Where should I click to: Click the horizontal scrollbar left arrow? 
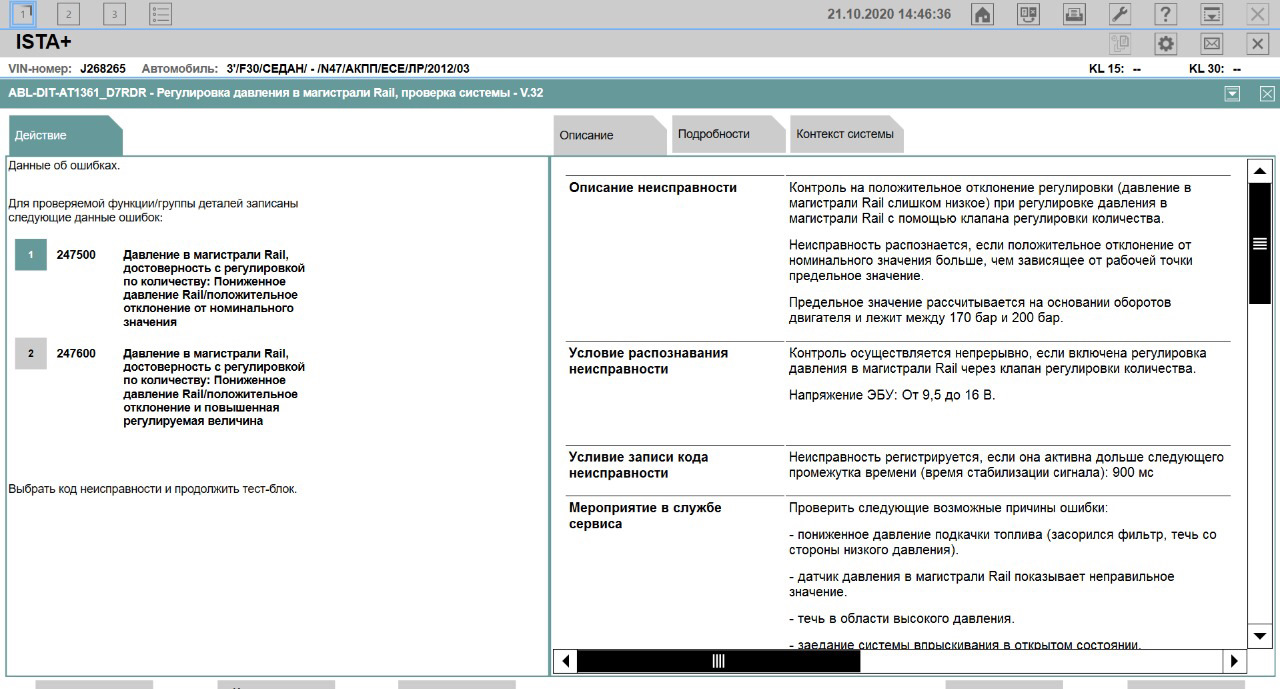pos(565,661)
